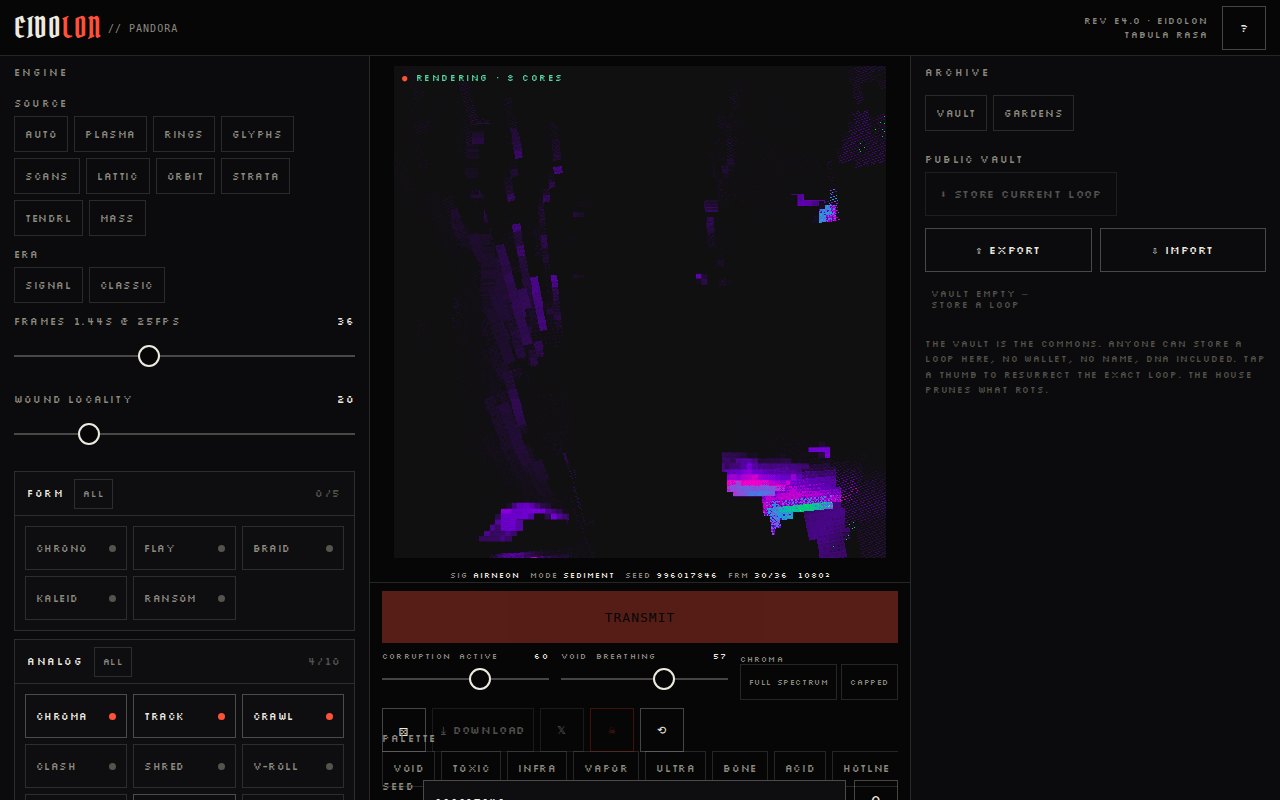
Task: Disable the TRACK analog effect
Action: [x=184, y=716]
